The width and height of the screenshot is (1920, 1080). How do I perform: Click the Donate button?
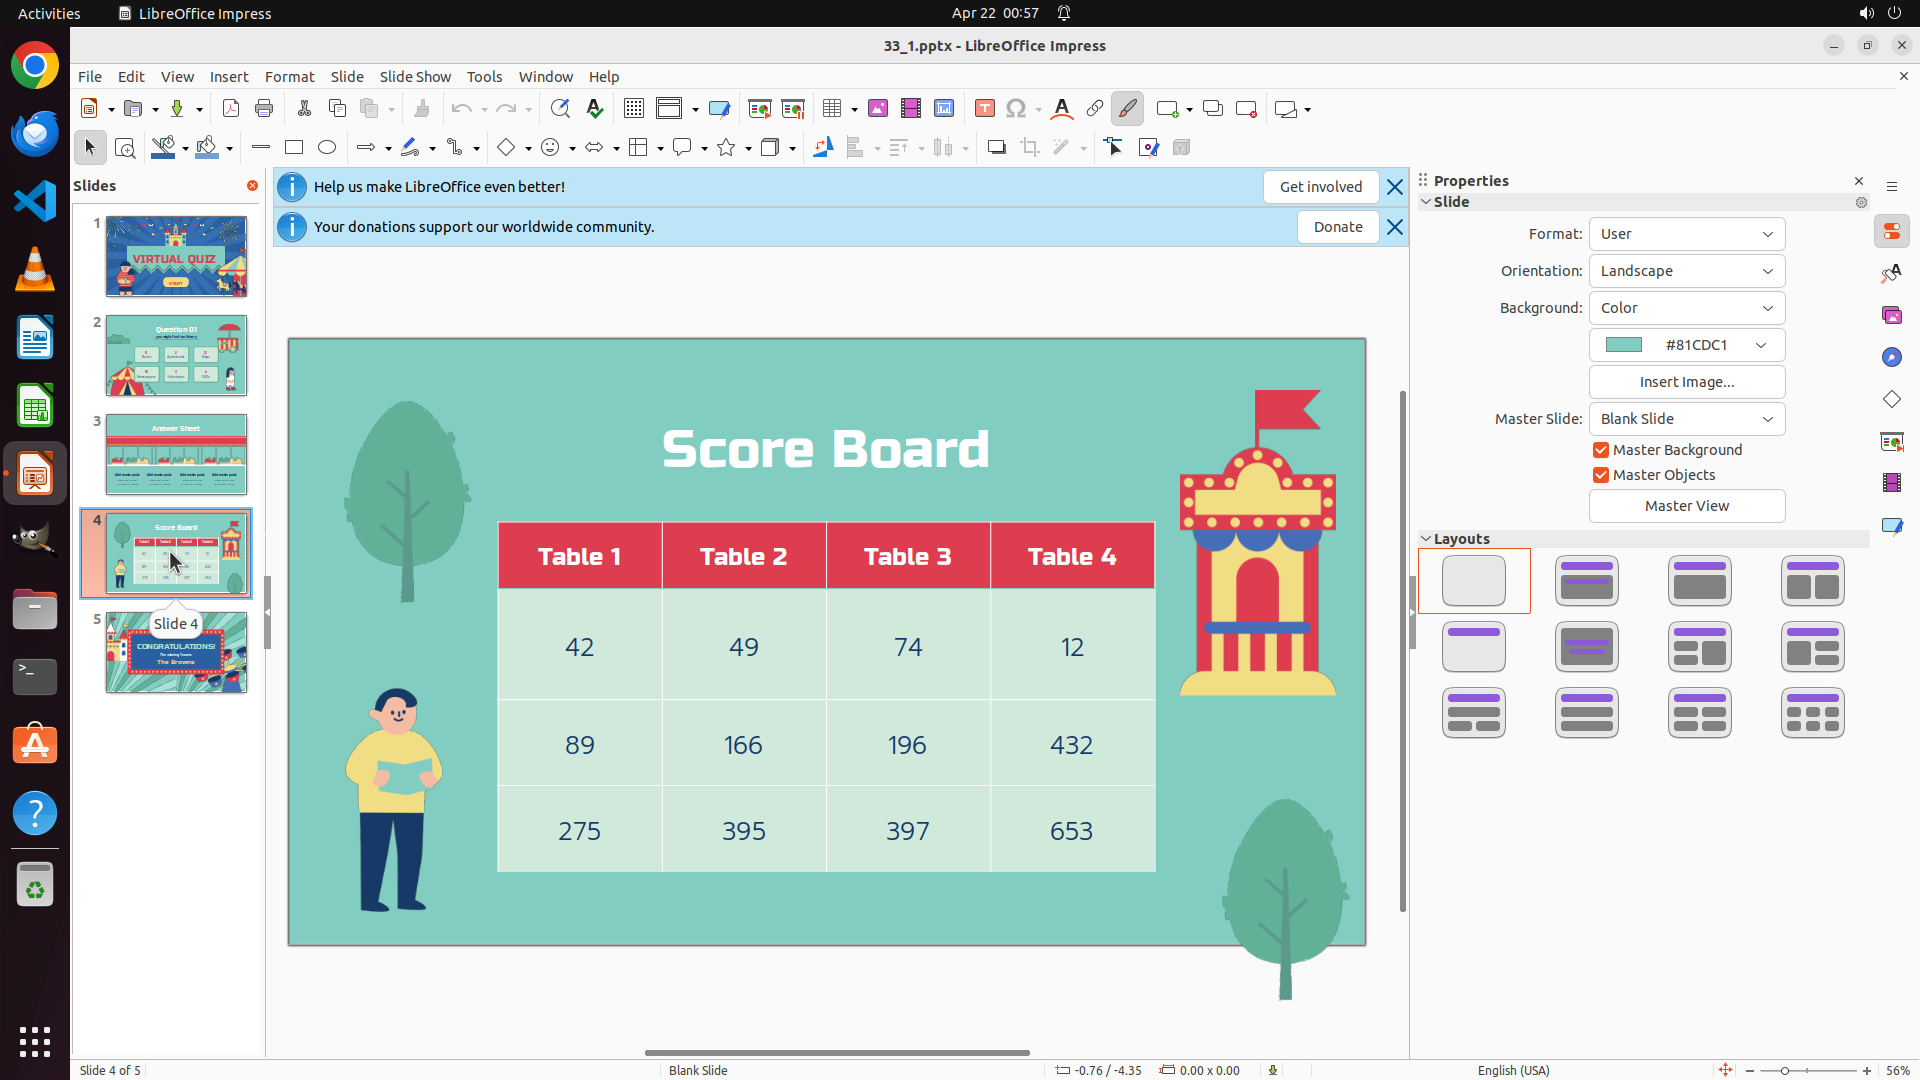[x=1337, y=227]
